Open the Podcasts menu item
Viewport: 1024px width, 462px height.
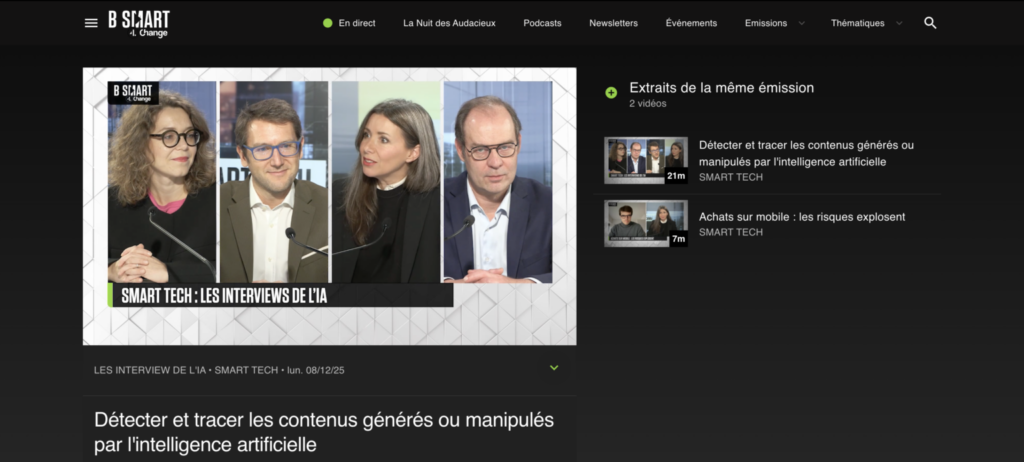[x=542, y=23]
